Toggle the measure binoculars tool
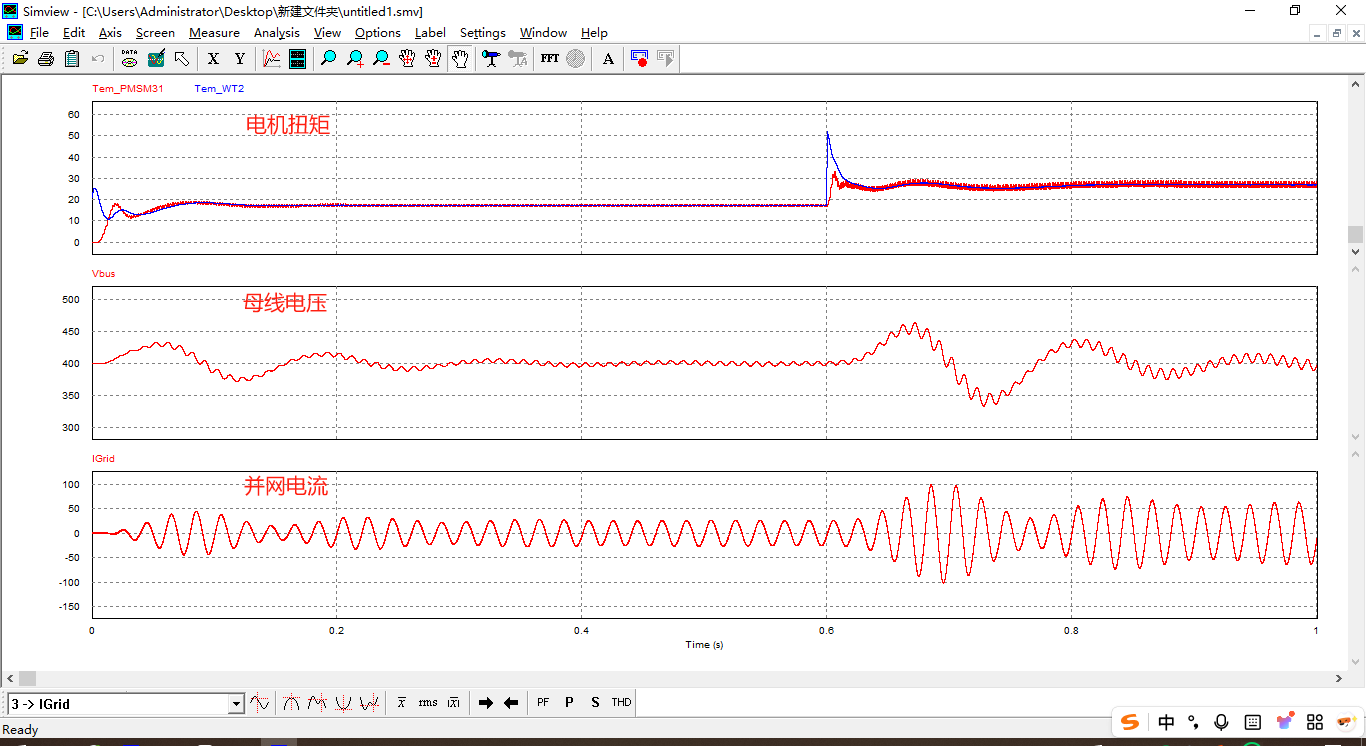Image resolution: width=1366 pixels, height=746 pixels. click(491, 59)
